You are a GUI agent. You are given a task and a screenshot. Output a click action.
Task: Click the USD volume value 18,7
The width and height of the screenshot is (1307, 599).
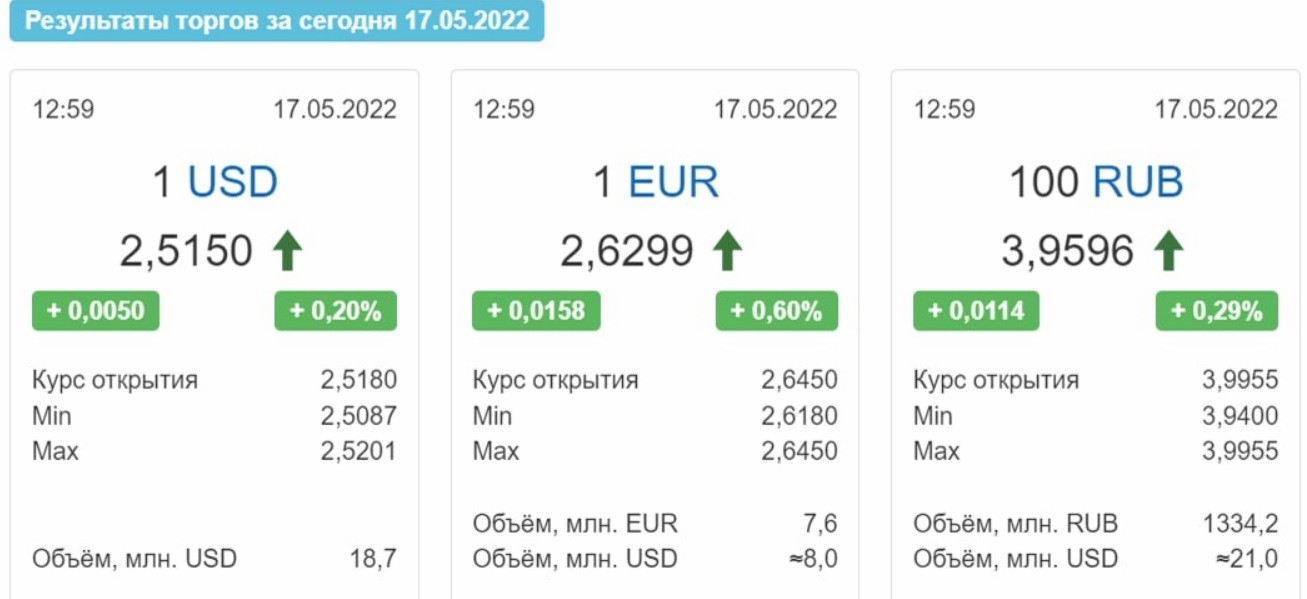pos(373,558)
